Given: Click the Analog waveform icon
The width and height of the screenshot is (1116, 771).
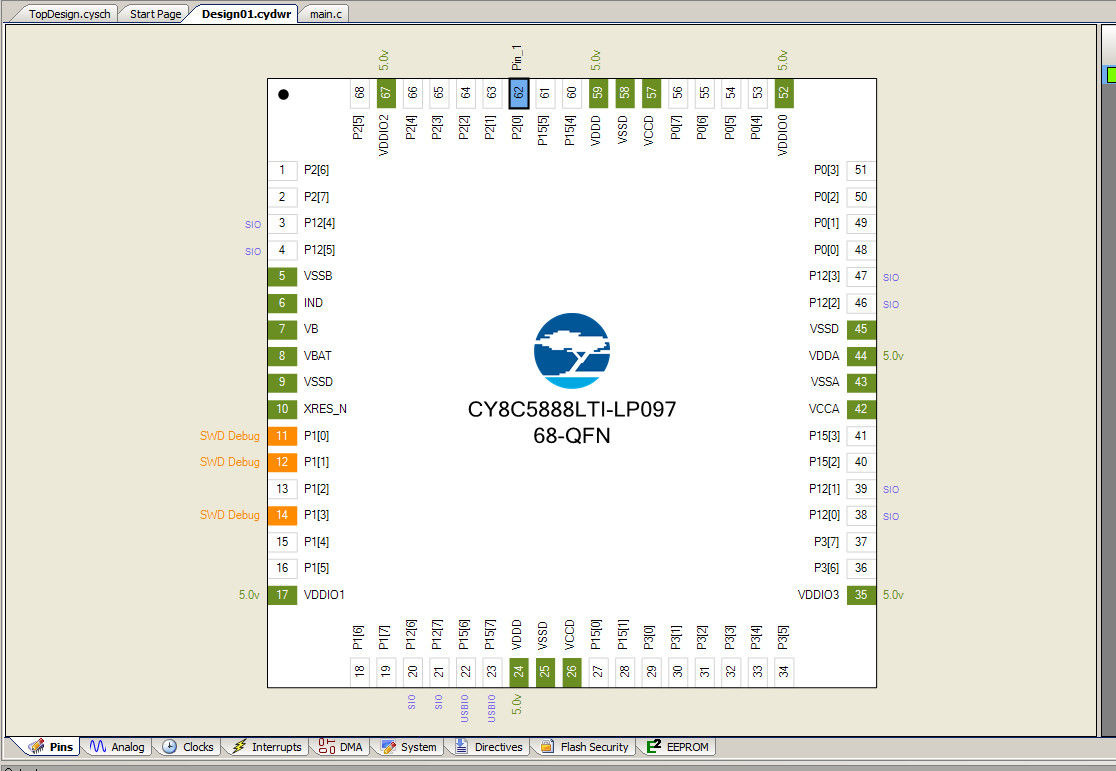Looking at the screenshot, I should (98, 747).
